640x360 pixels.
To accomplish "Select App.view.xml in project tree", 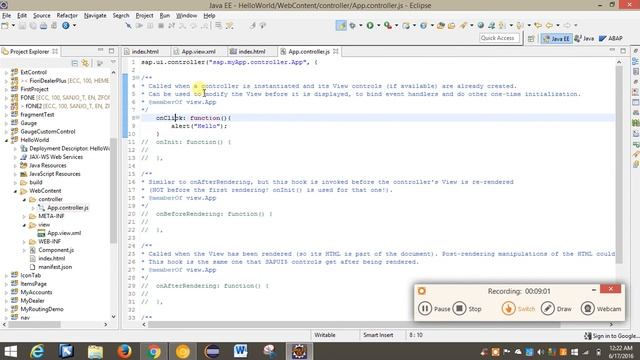I will click(64, 233).
